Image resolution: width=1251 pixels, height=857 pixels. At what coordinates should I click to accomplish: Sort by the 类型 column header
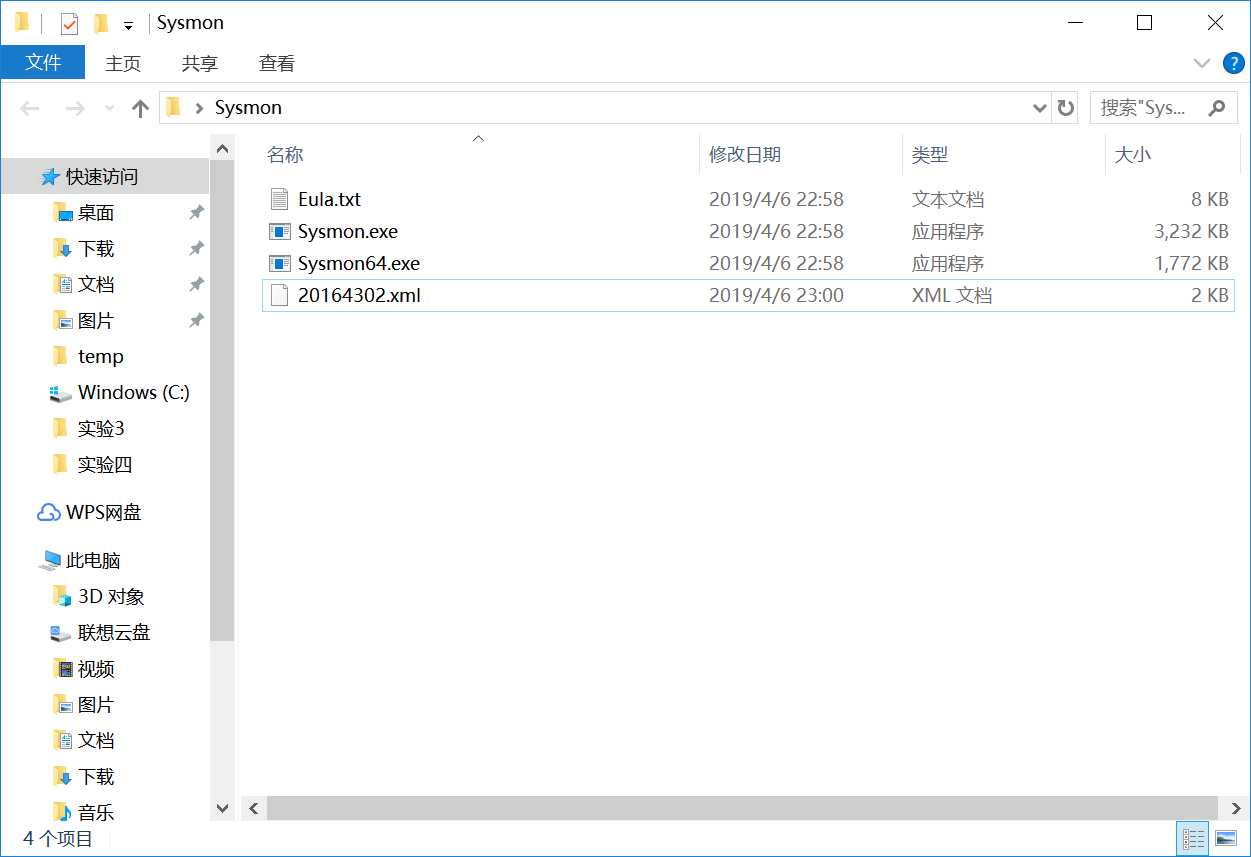pyautogui.click(x=930, y=155)
